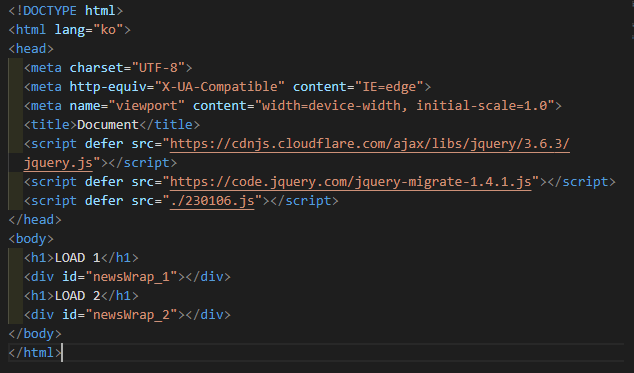The width and height of the screenshot is (634, 373).
Task: Follow the ./230106.js script path
Action: pos(212,201)
